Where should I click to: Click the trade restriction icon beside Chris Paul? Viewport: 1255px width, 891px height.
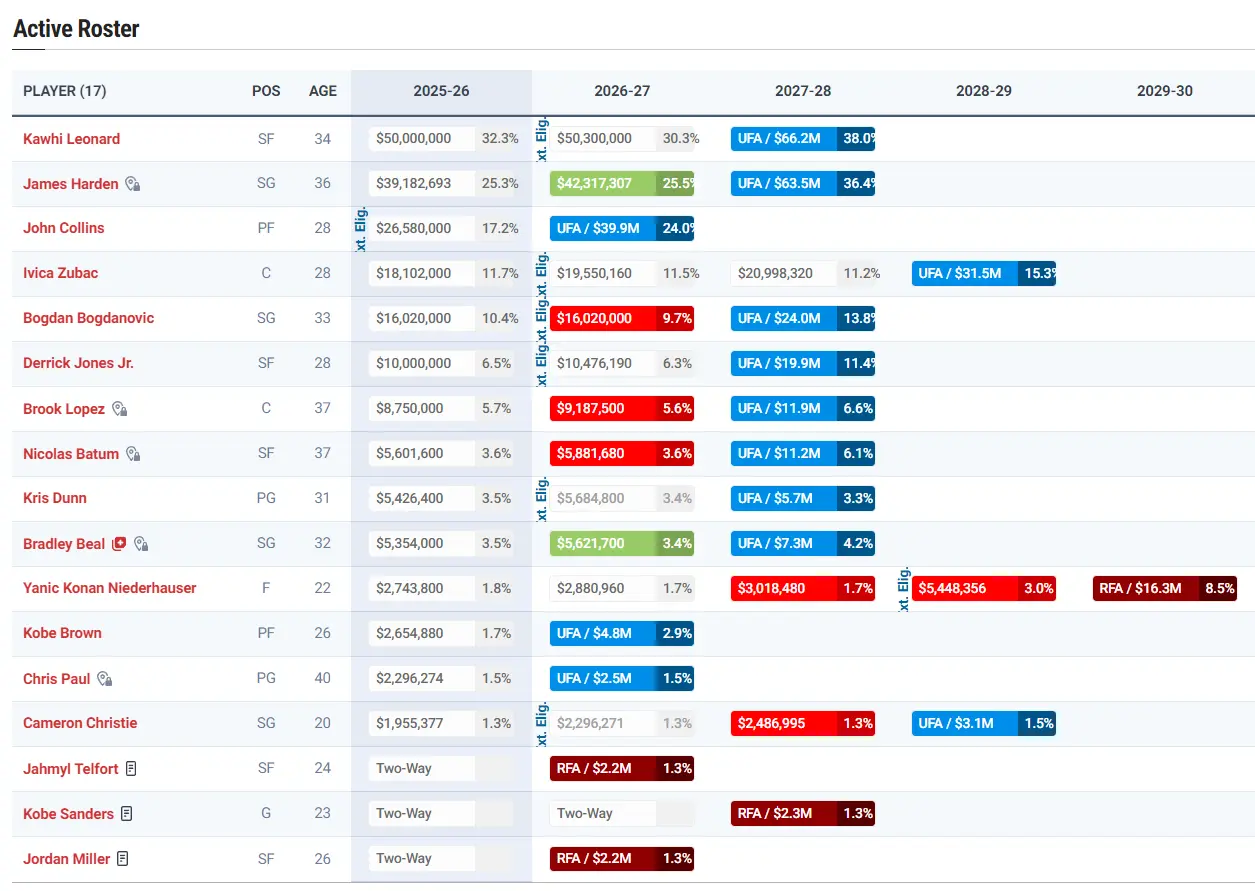point(104,679)
